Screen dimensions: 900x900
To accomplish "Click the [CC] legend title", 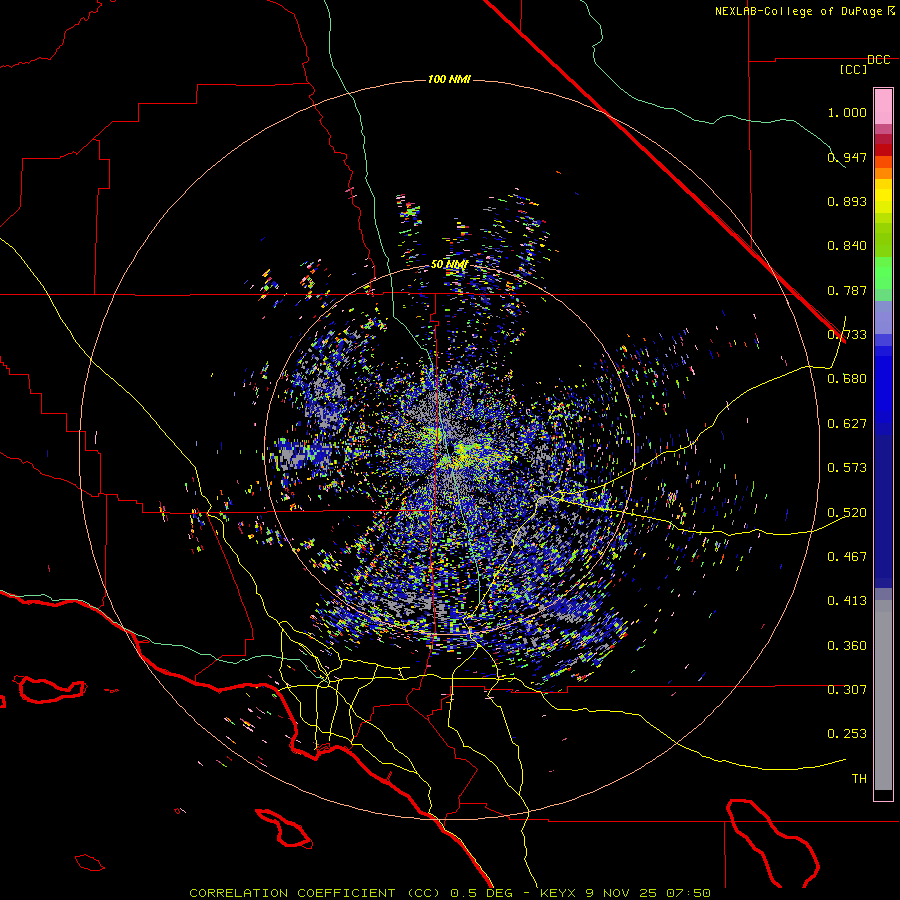I will coord(853,69).
